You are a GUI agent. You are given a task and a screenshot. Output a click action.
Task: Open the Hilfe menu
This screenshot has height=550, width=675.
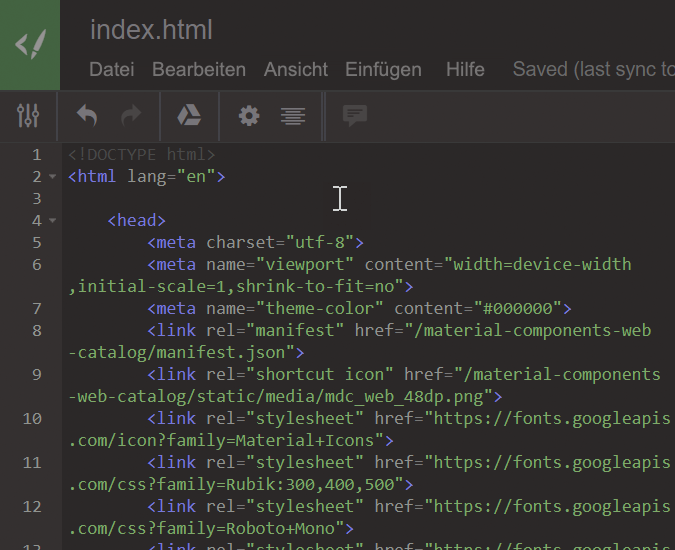[465, 69]
